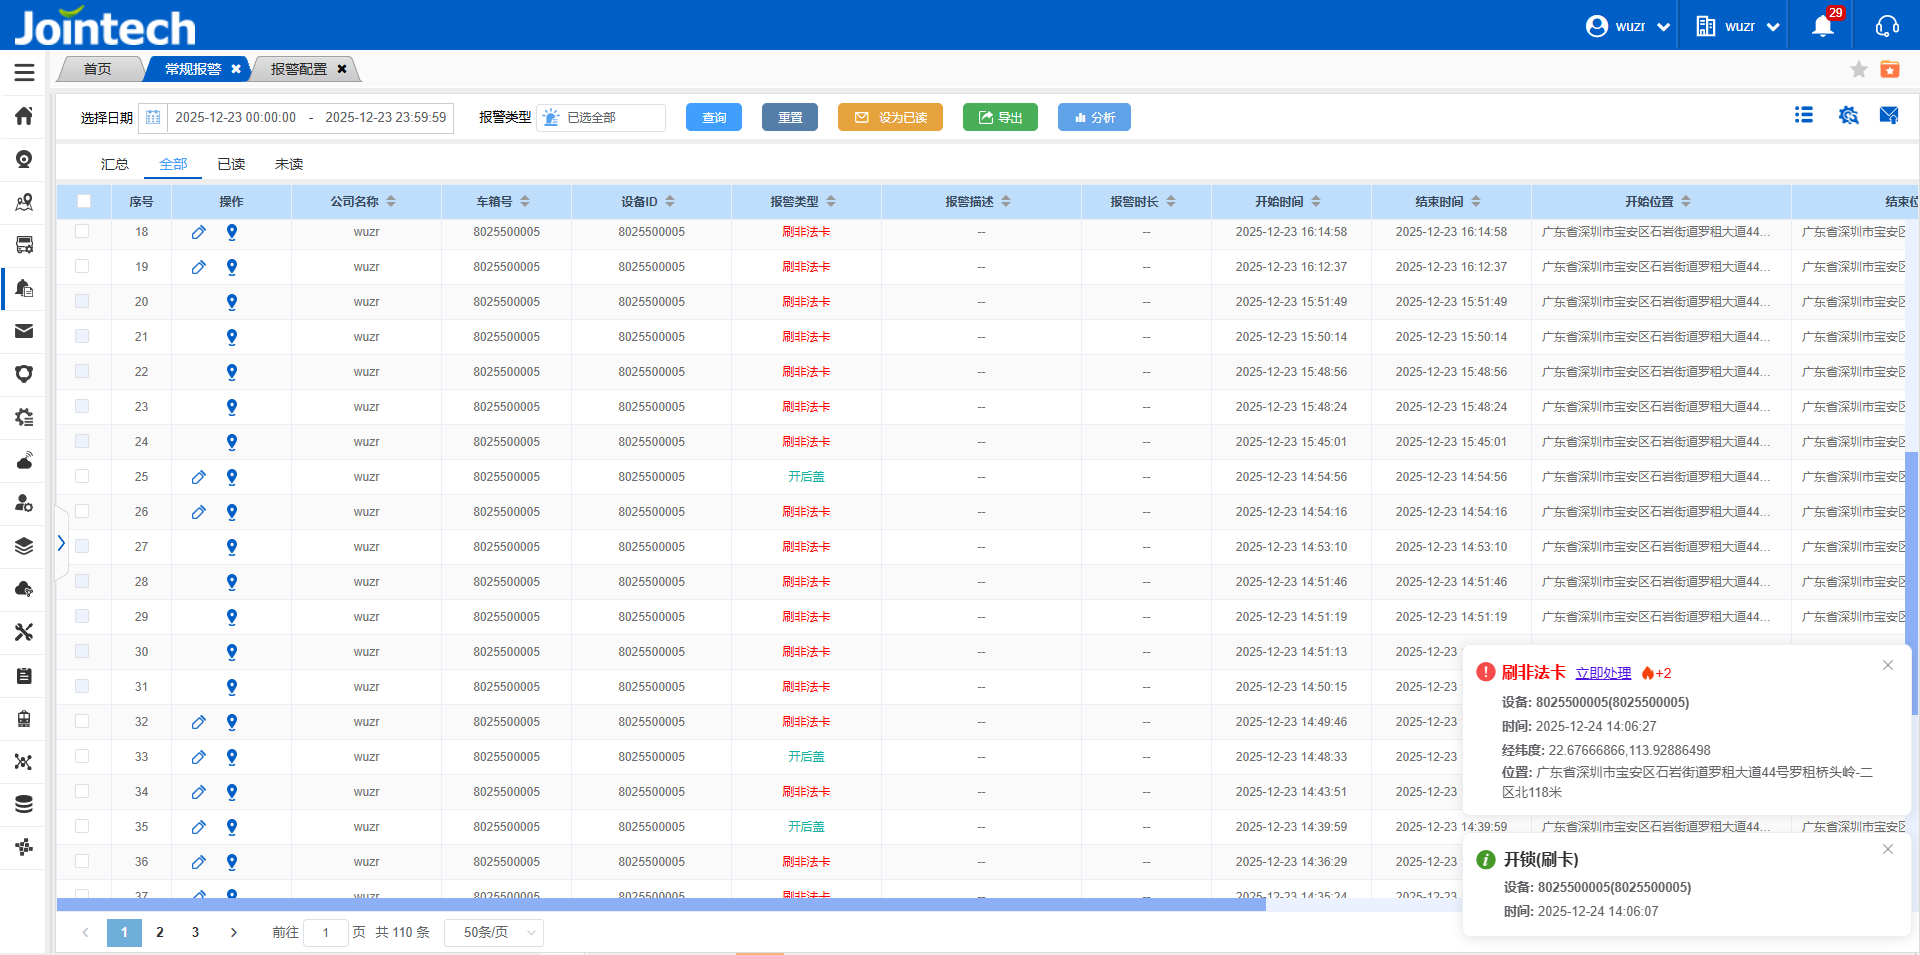Check the checkbox for row 25
1920x955 pixels.
tap(82, 477)
